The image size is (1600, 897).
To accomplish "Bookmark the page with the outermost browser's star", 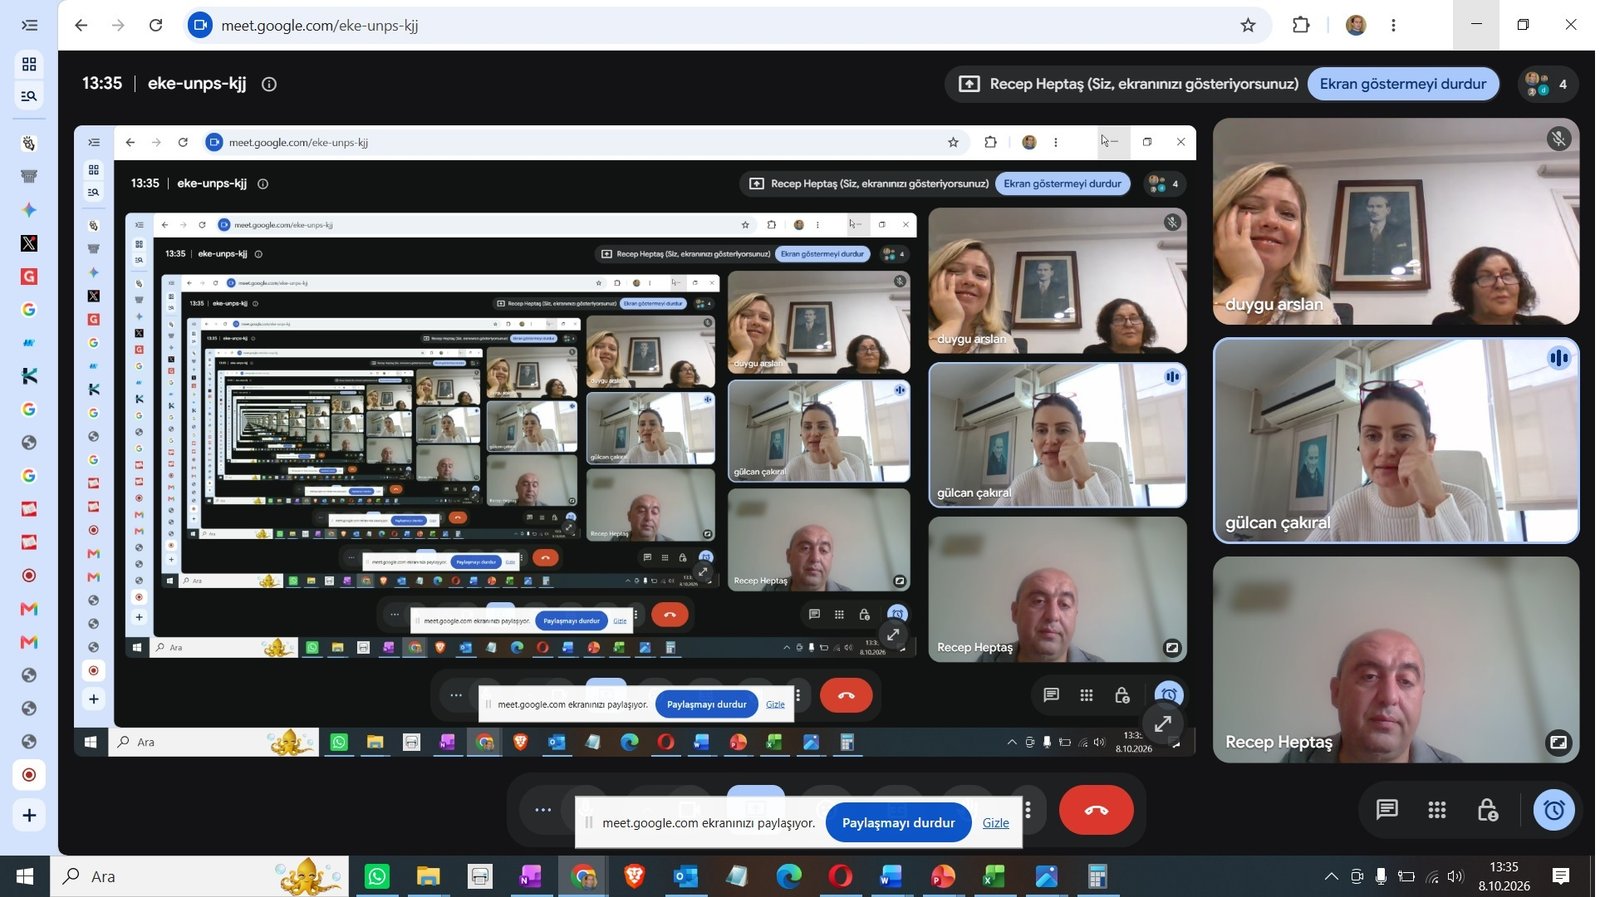I will (1248, 25).
